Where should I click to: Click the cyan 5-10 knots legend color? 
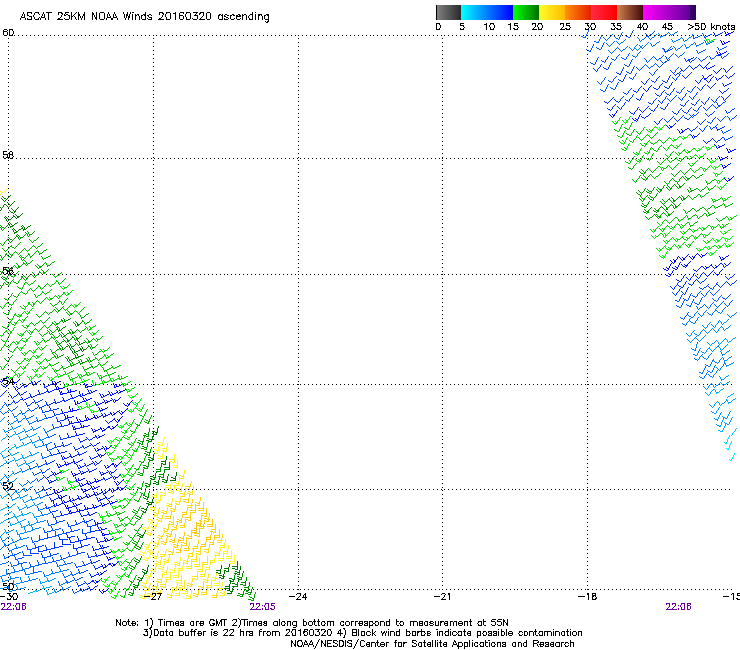(474, 12)
